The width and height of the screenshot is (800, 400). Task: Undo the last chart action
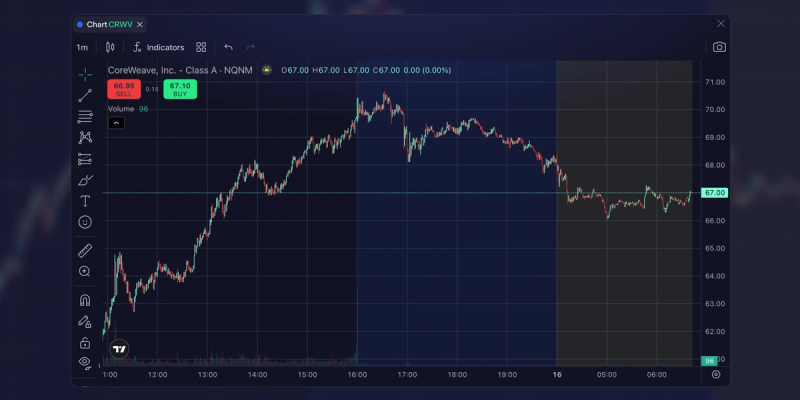229,47
